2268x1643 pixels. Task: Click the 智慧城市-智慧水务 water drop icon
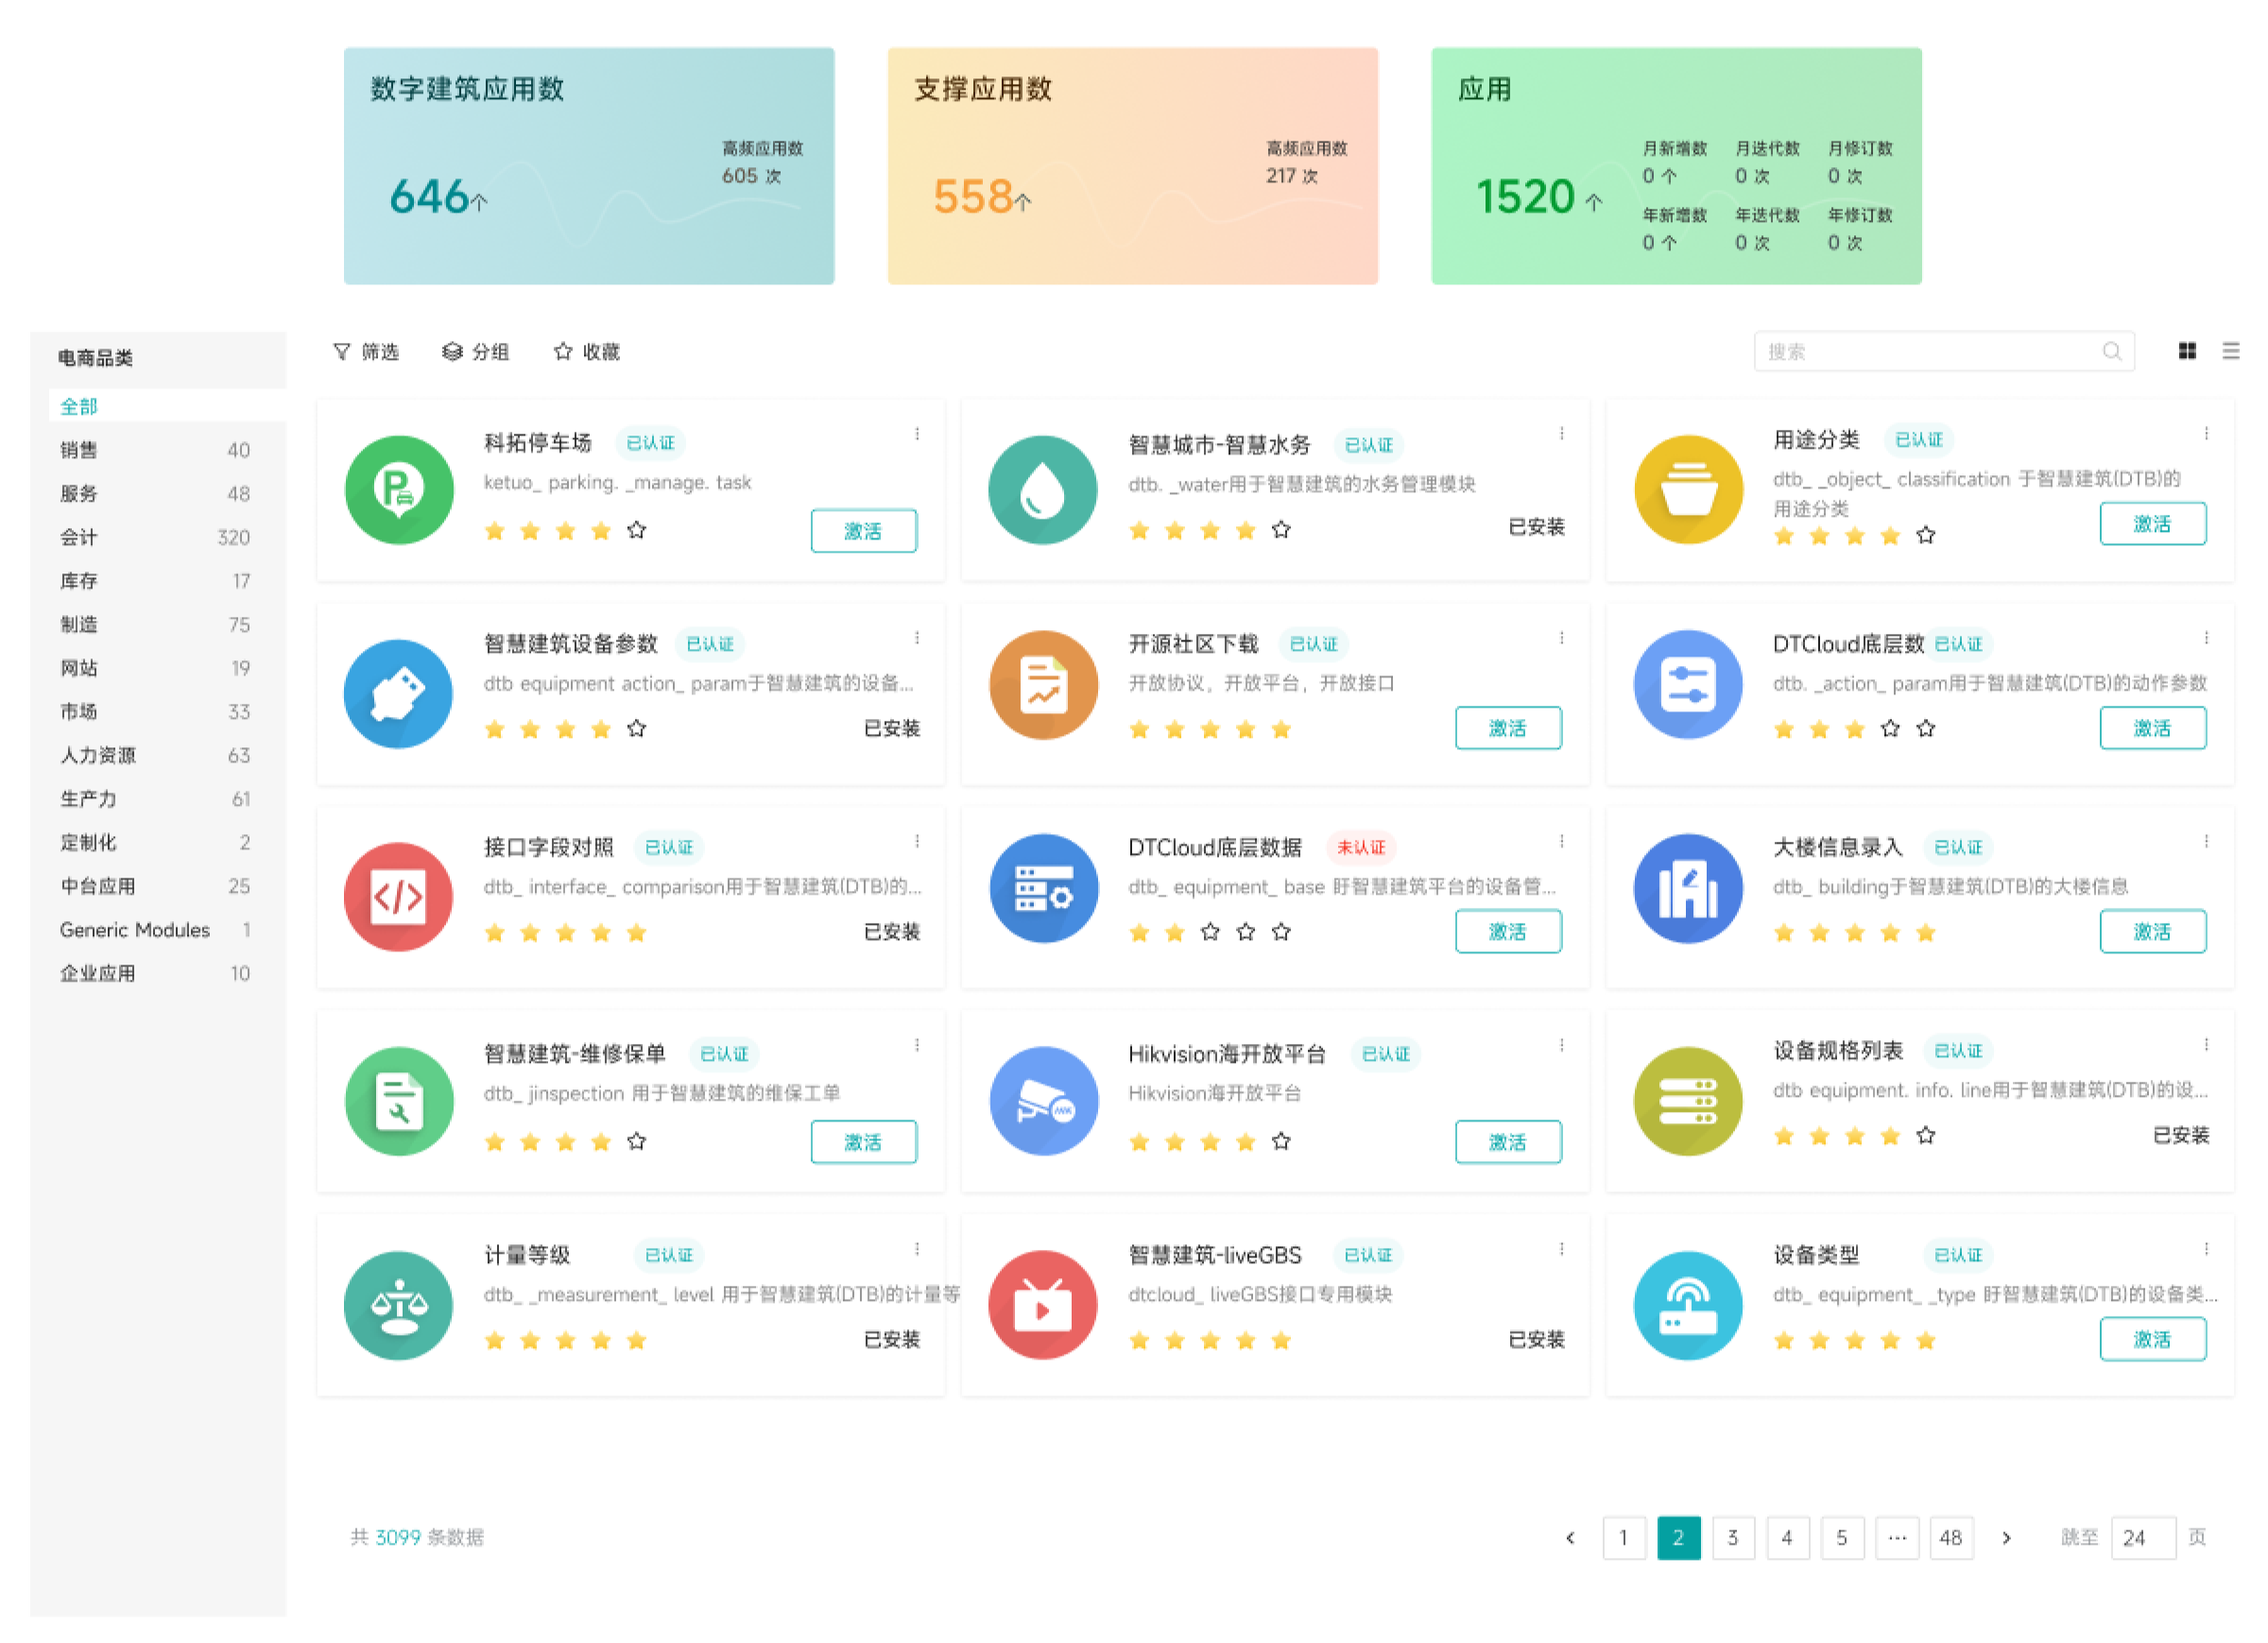1043,490
